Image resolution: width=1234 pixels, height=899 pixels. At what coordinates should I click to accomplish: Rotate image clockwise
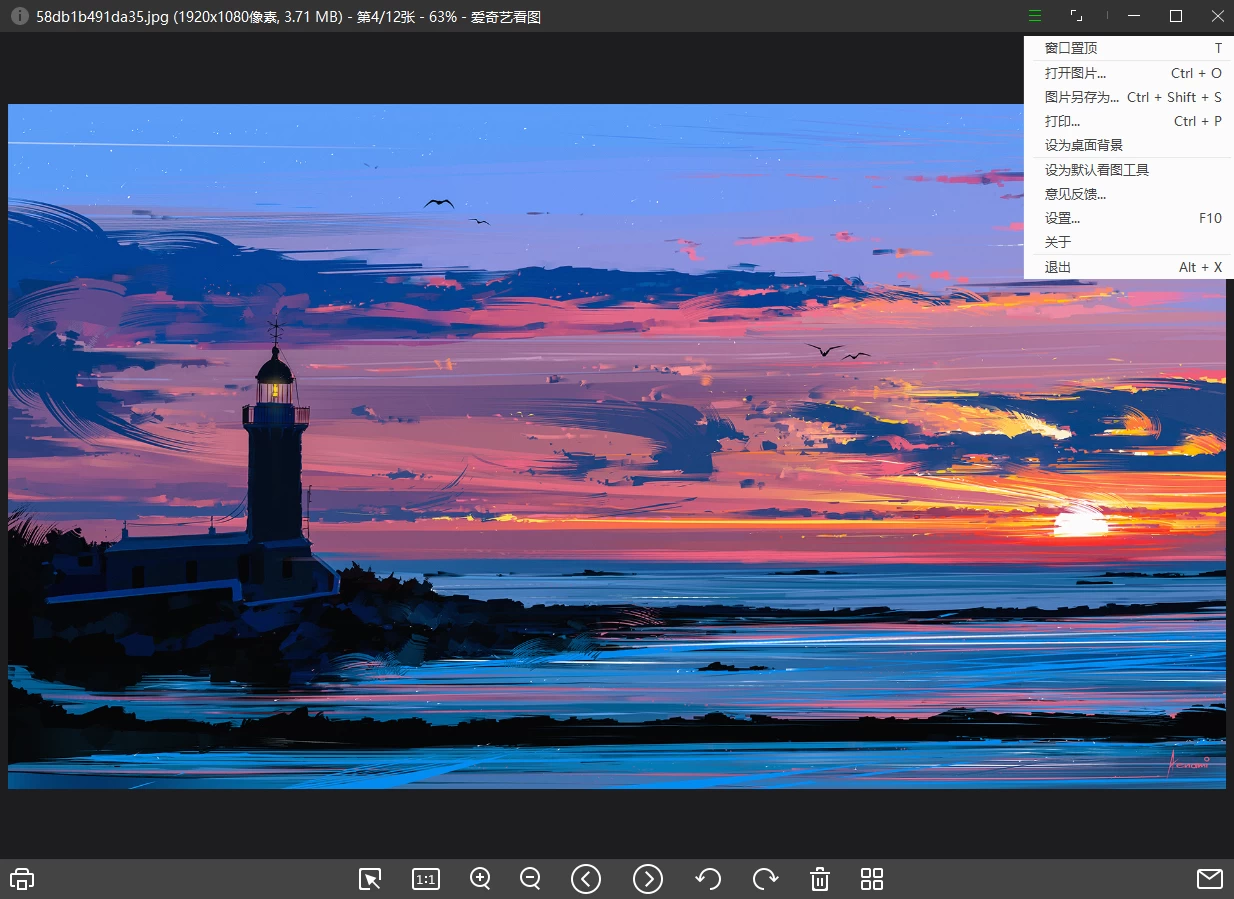(x=765, y=879)
